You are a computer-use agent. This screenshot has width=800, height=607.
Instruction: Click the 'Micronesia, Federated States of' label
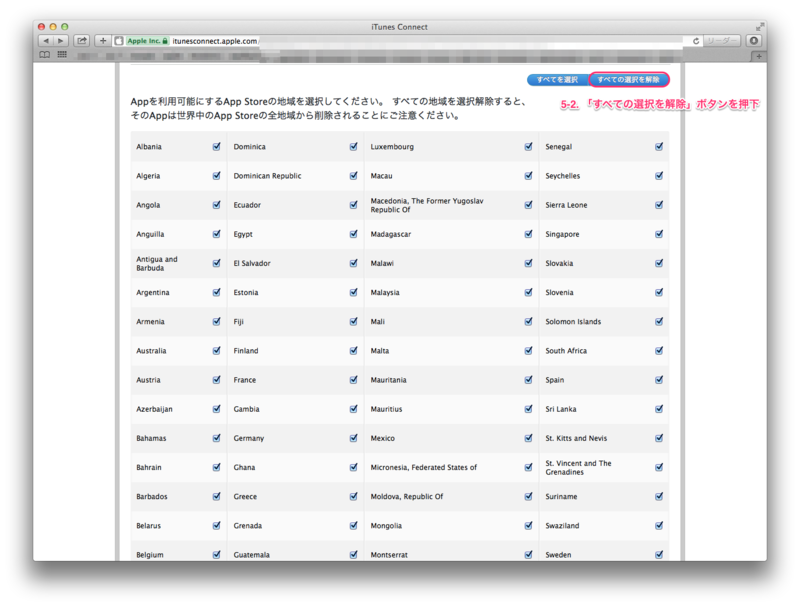(423, 467)
